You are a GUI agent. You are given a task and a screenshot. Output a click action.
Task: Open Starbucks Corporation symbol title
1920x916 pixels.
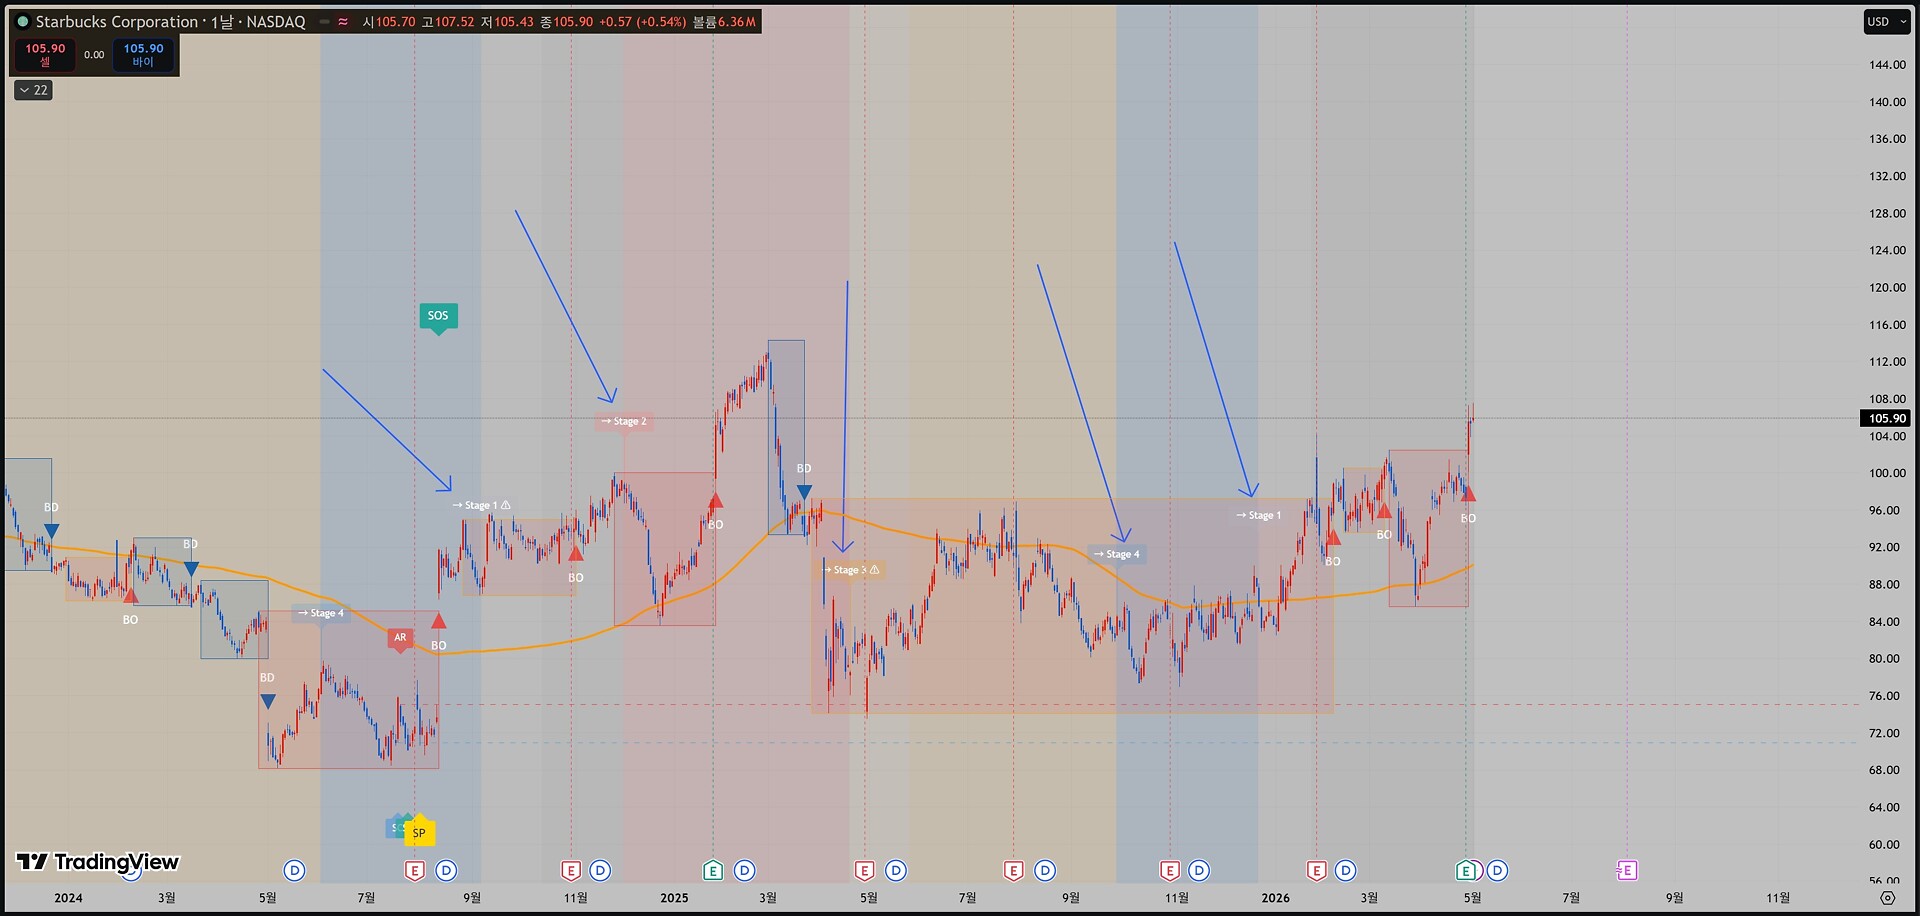click(x=116, y=21)
